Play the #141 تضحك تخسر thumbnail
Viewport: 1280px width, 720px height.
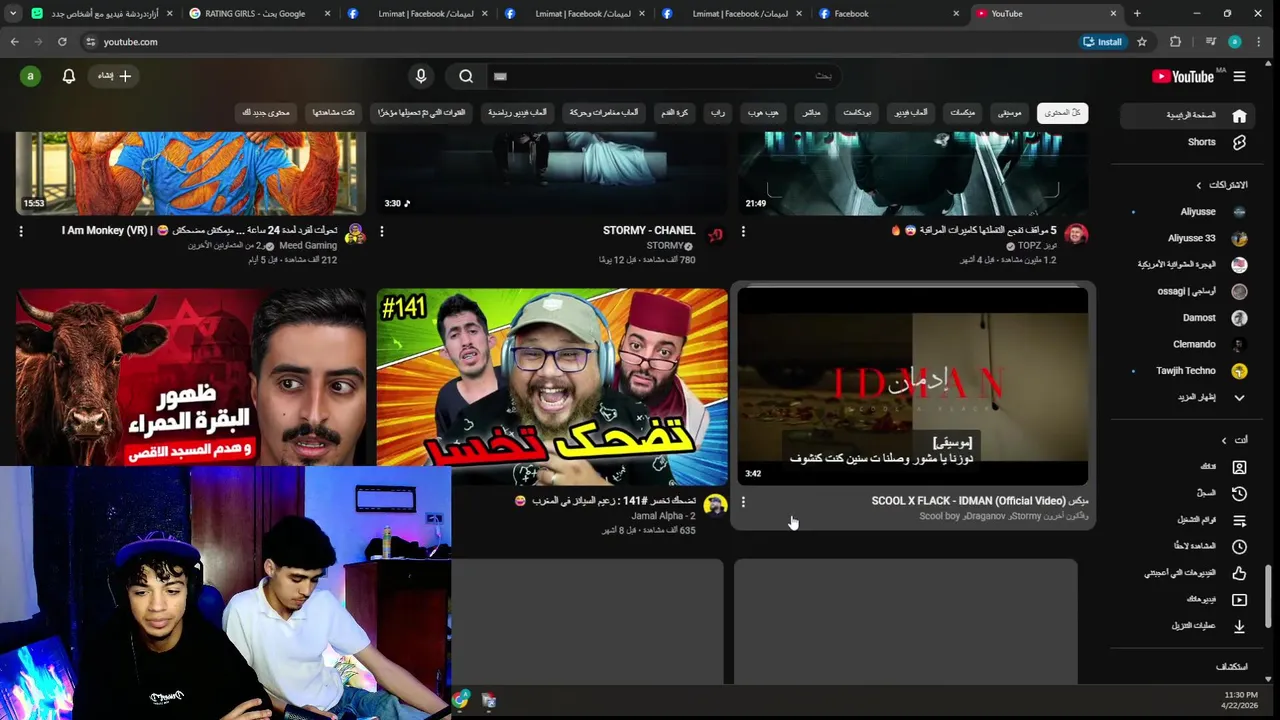pos(552,386)
